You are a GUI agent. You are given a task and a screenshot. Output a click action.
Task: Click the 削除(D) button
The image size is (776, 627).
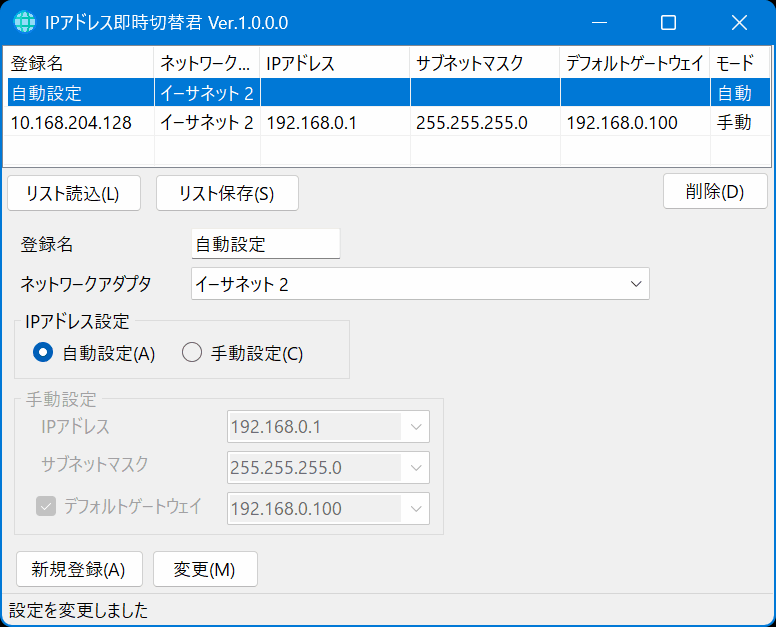tap(715, 191)
